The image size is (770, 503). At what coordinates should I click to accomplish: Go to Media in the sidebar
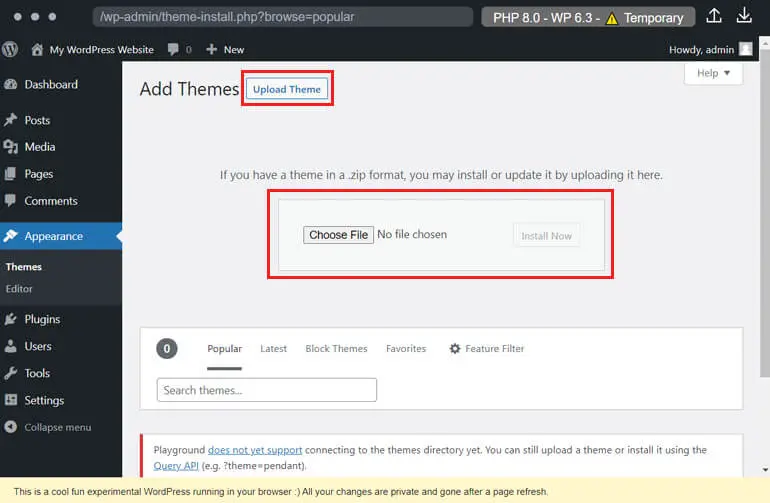(x=40, y=147)
